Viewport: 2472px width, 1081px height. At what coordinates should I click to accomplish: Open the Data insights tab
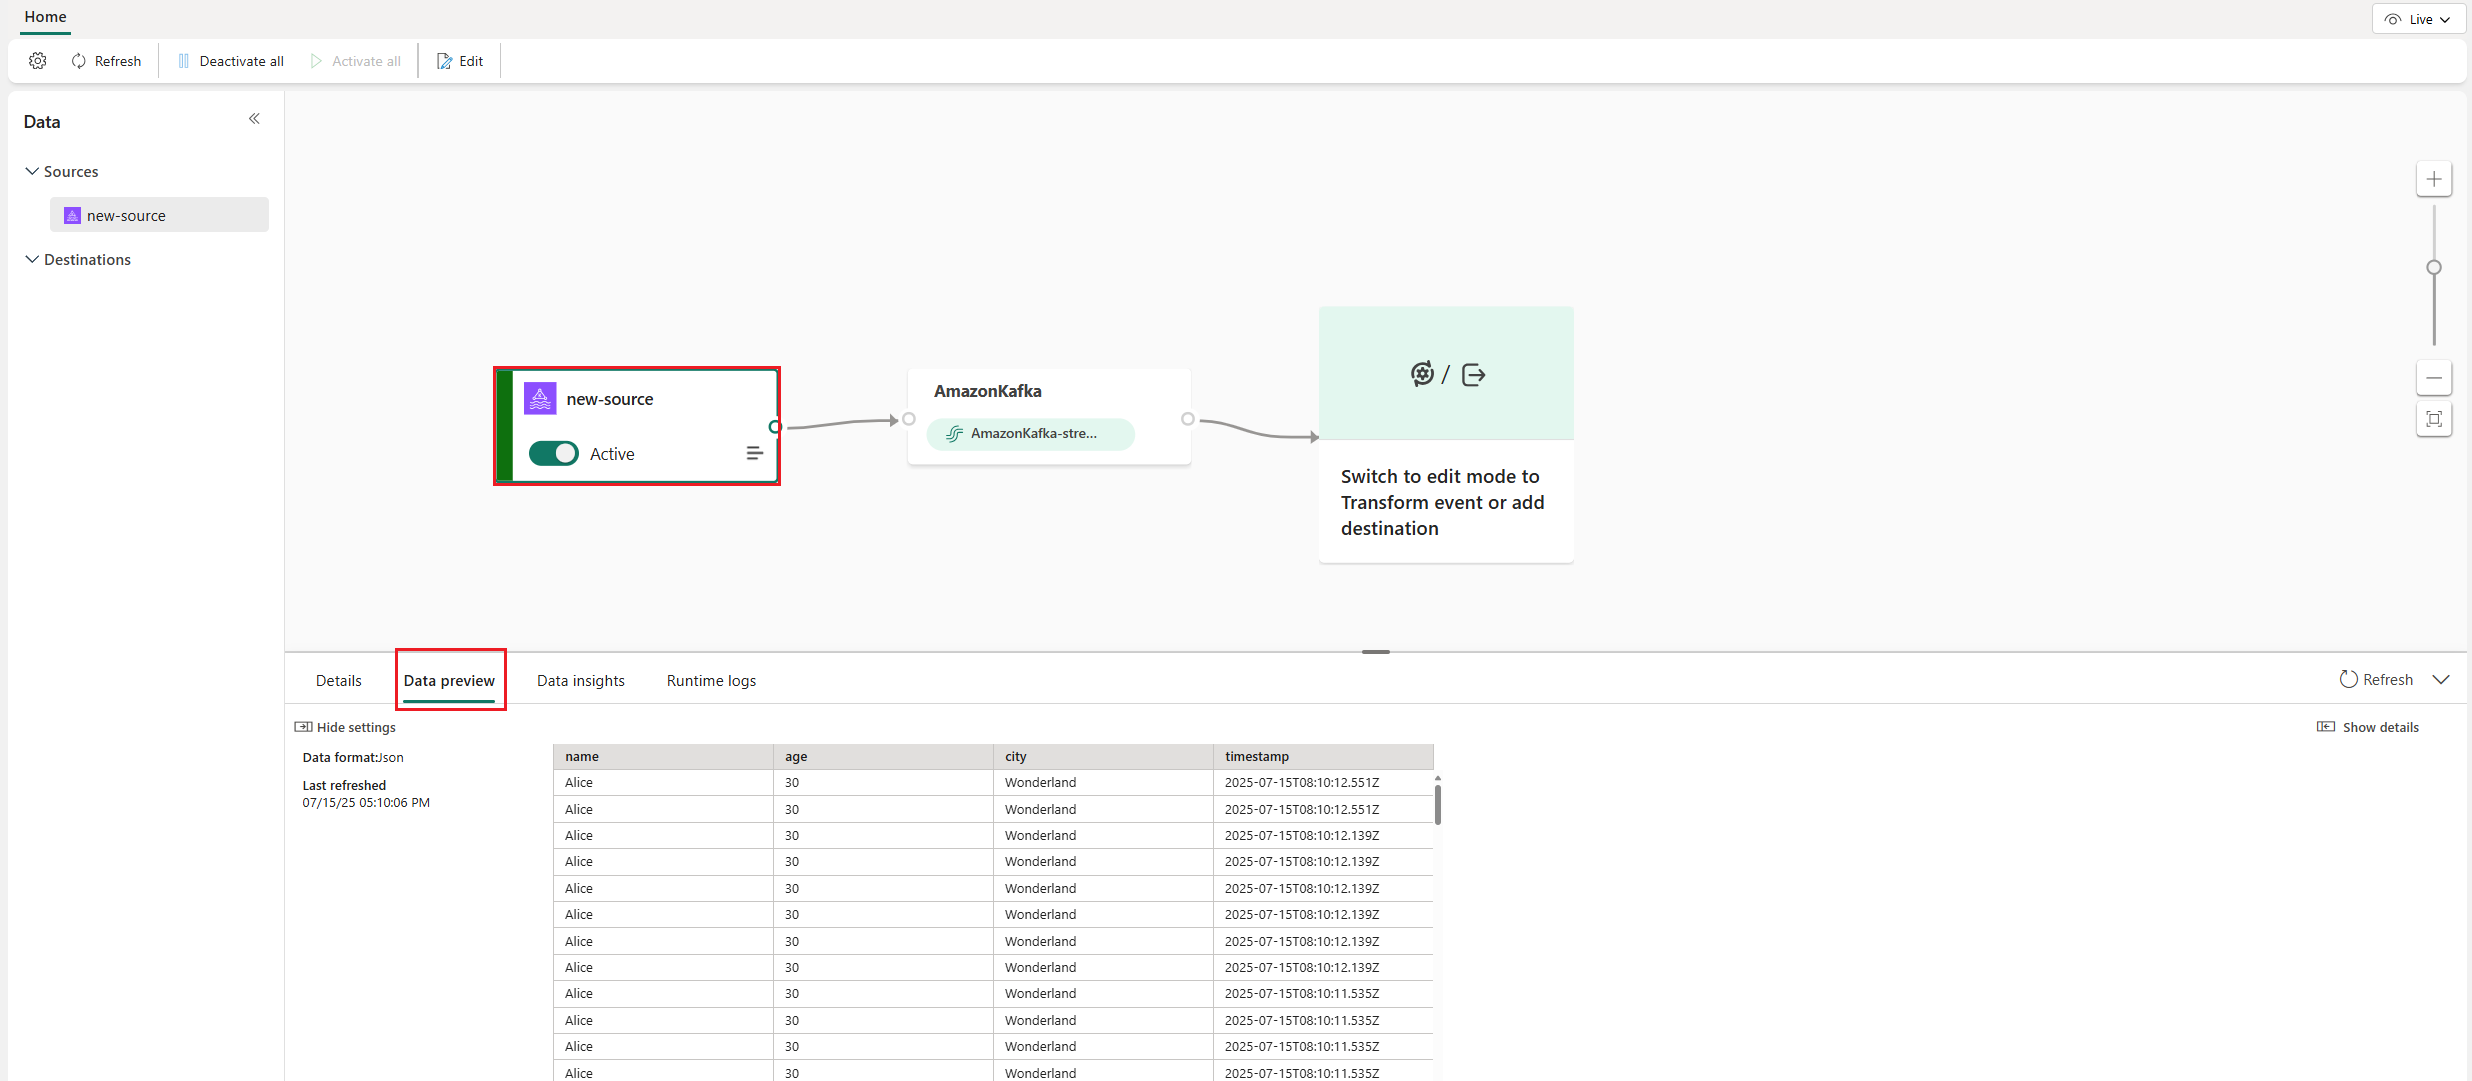point(580,680)
